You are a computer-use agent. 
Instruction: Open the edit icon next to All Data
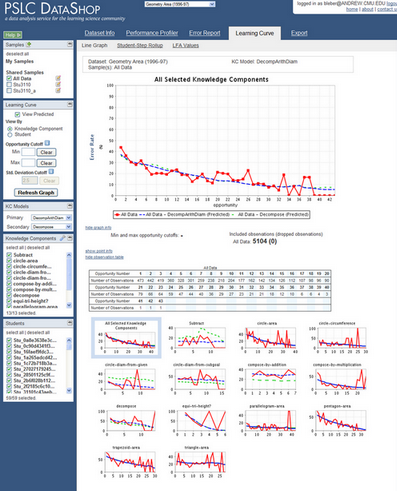pyautogui.click(x=58, y=78)
